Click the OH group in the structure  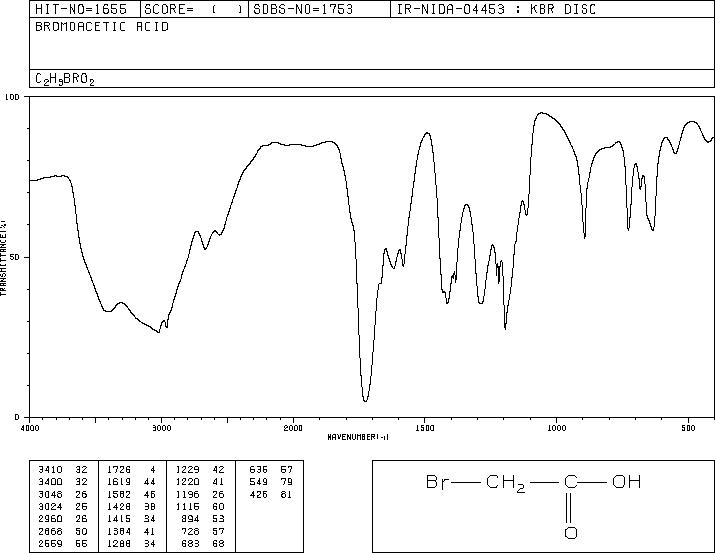click(627, 482)
